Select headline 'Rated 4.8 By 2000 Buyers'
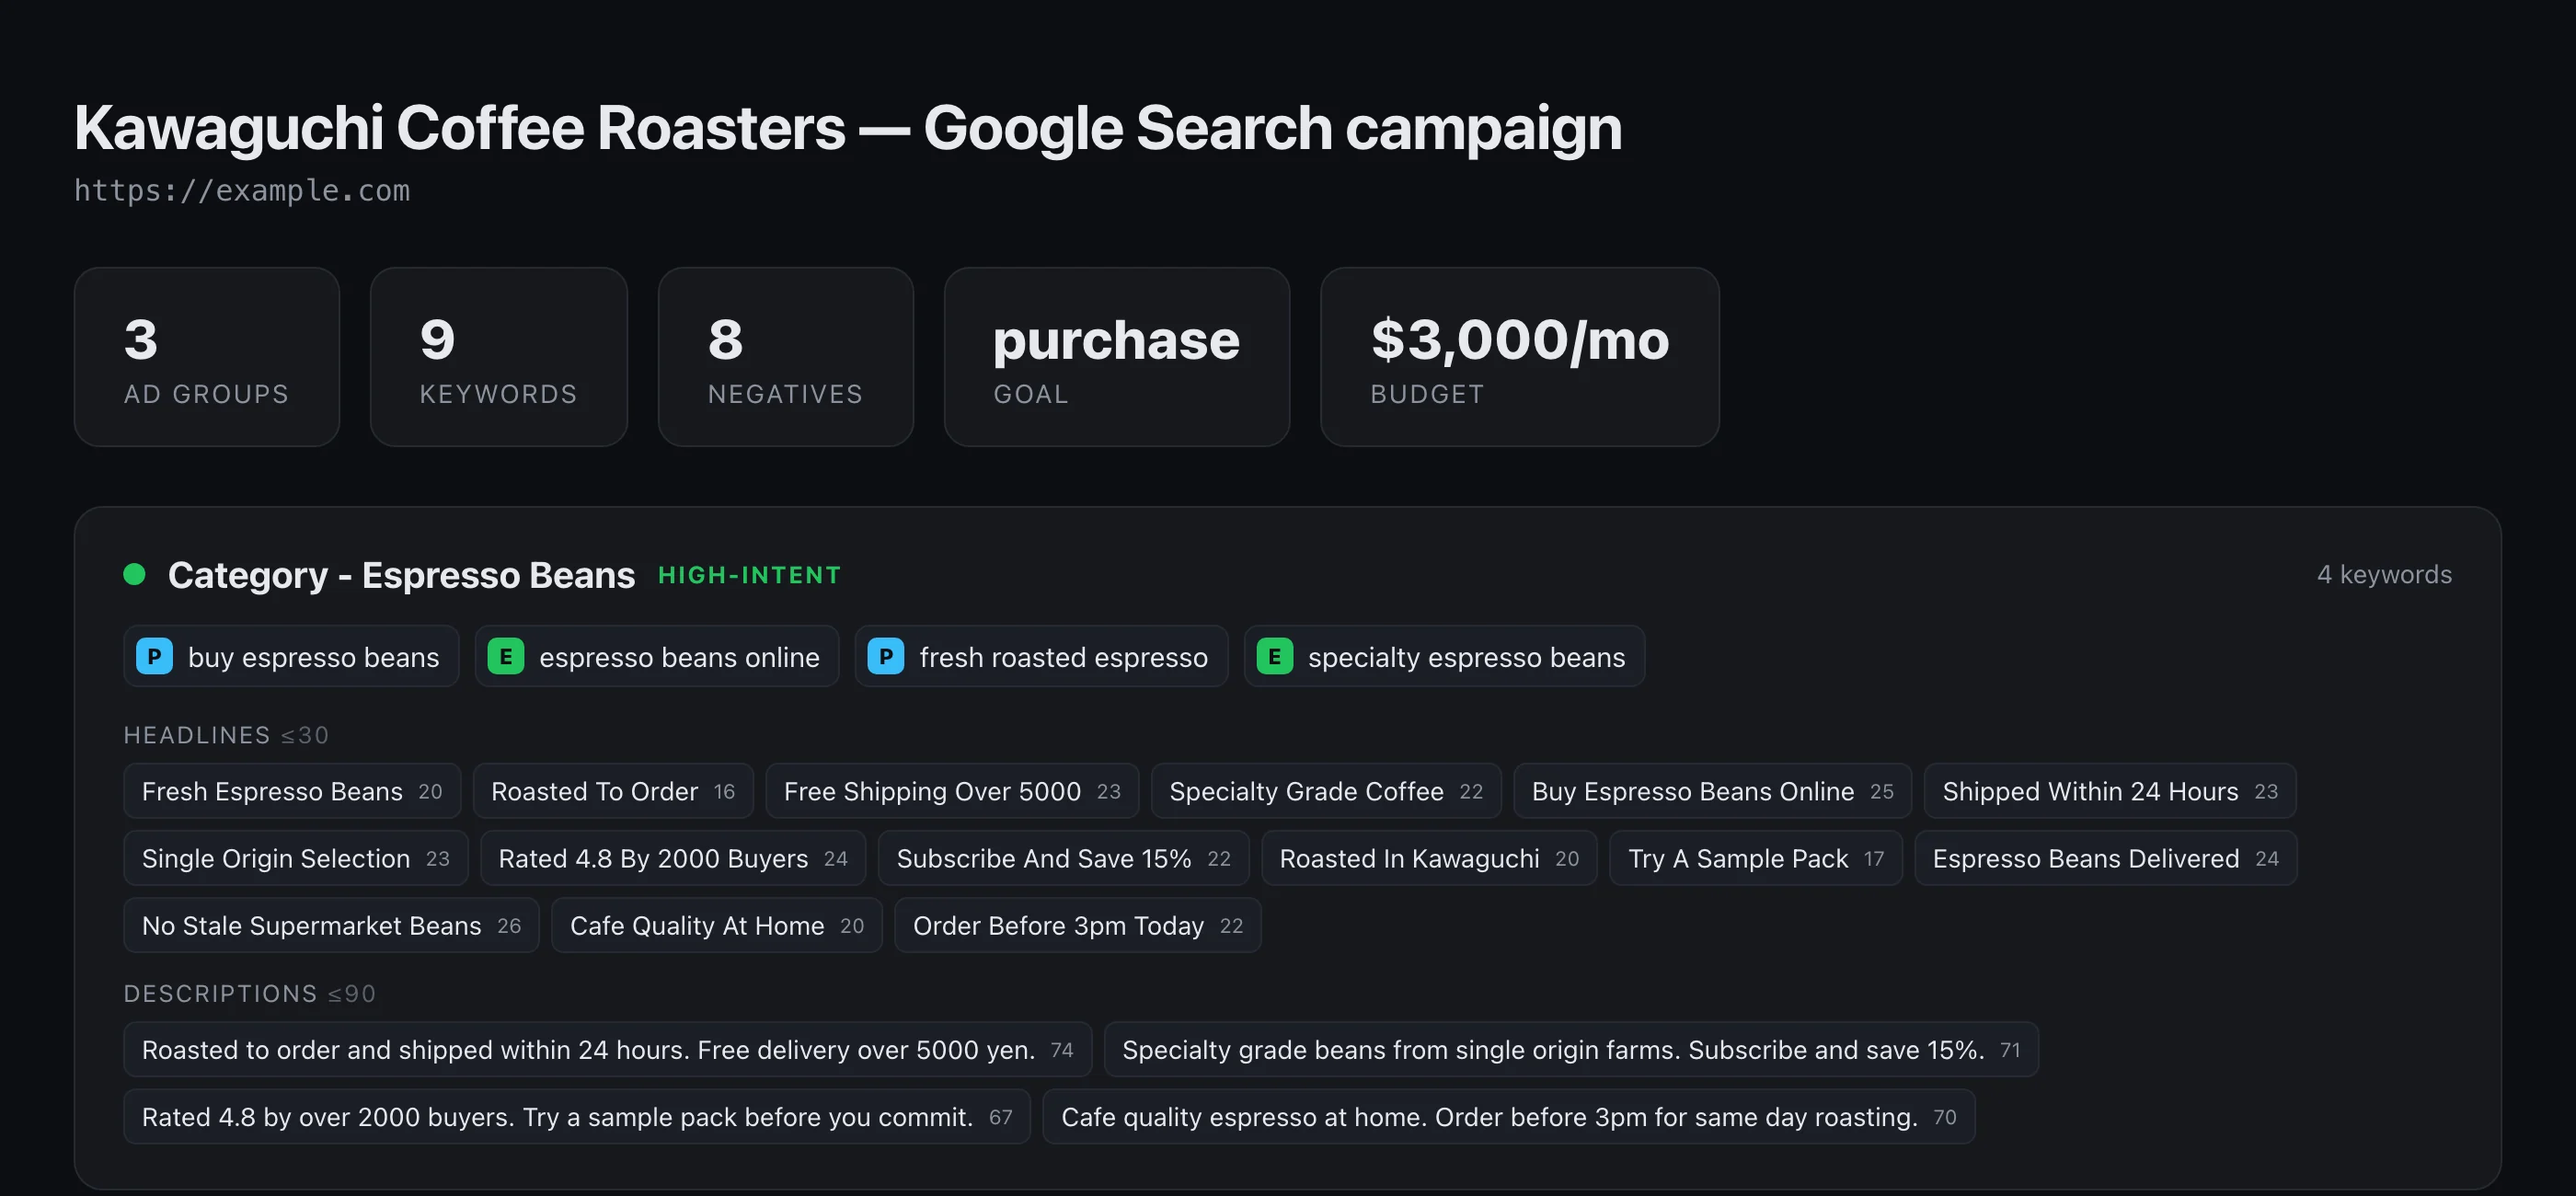Image resolution: width=2576 pixels, height=1196 pixels. point(673,858)
